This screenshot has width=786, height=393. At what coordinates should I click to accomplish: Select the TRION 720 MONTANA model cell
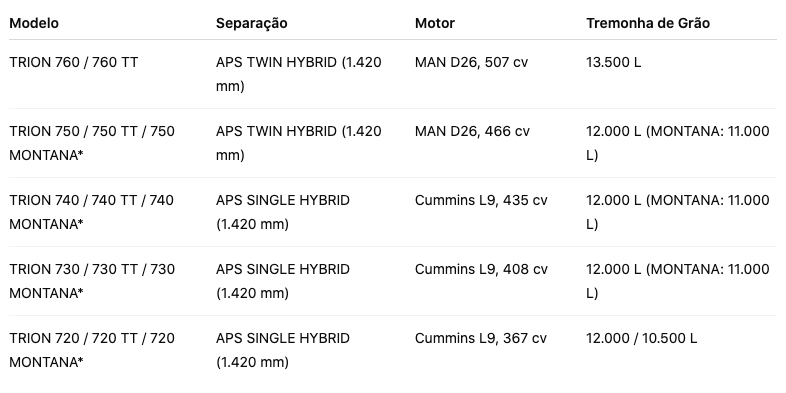pos(92,350)
